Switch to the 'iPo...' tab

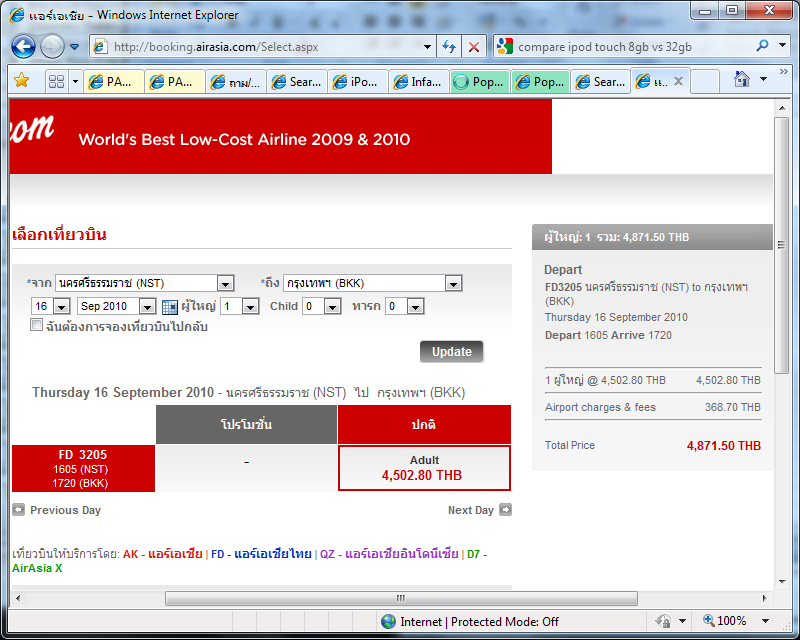pyautogui.click(x=358, y=82)
